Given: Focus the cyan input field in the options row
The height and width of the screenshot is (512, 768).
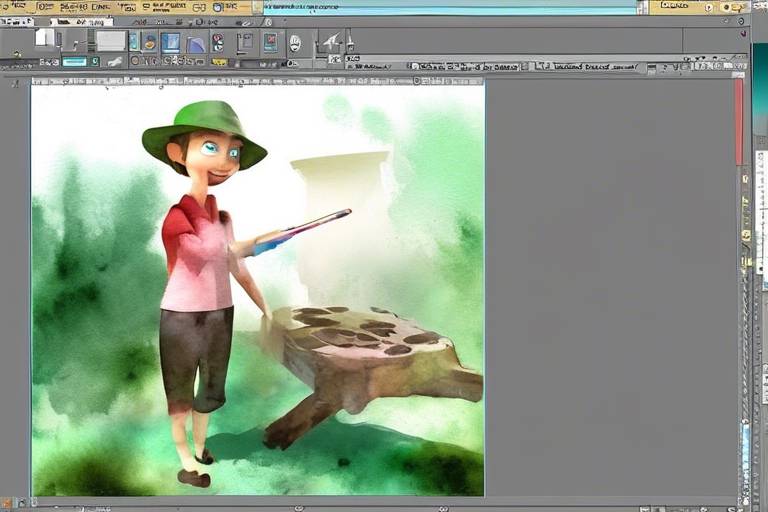Looking at the screenshot, I should pyautogui.click(x=74, y=62).
